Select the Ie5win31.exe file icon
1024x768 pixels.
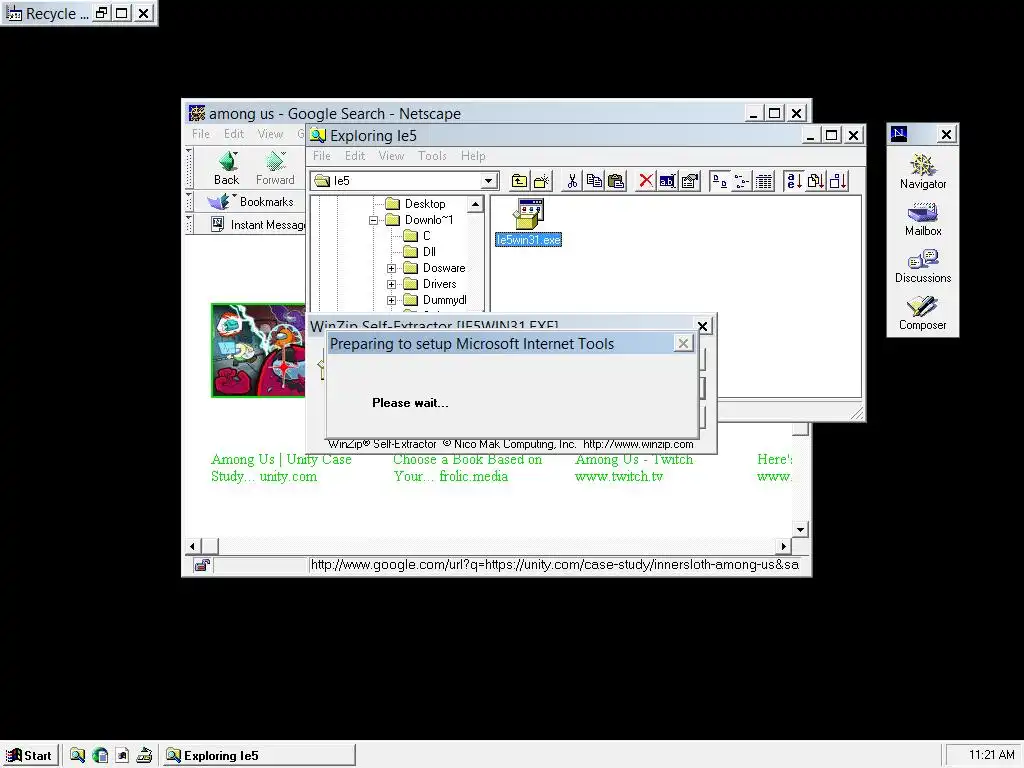(528, 223)
